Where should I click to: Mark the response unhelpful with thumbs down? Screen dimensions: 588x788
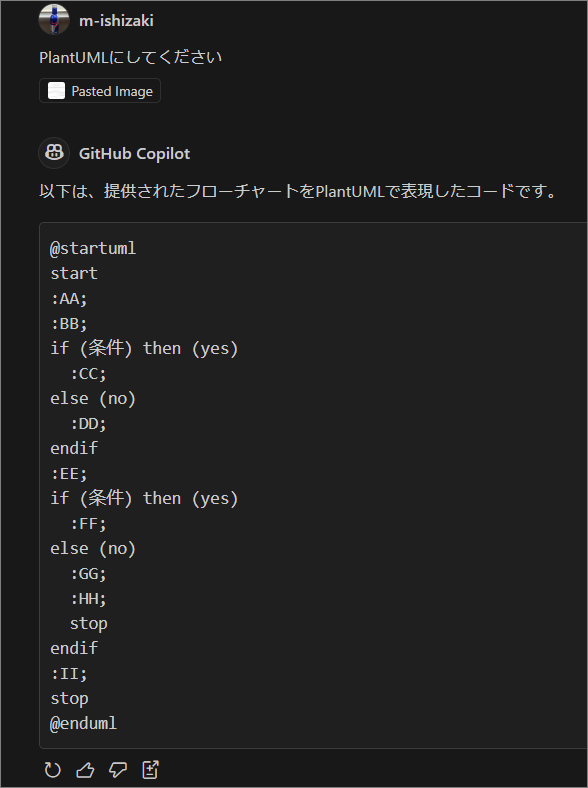(x=118, y=770)
